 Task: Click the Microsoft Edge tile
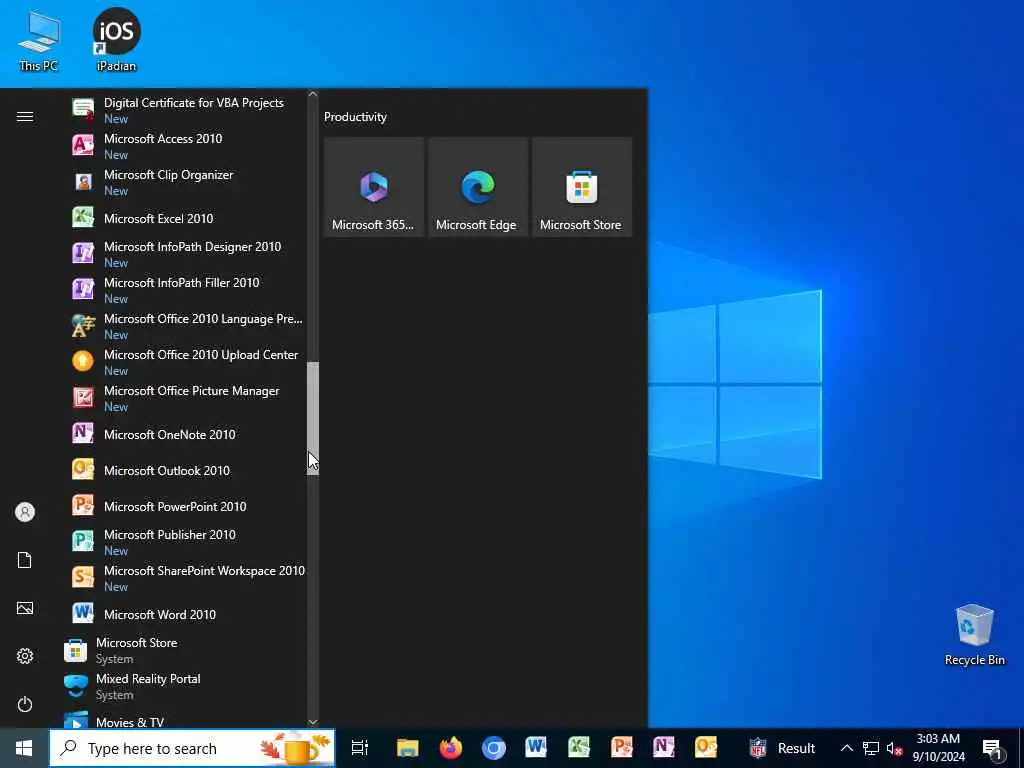coord(477,187)
